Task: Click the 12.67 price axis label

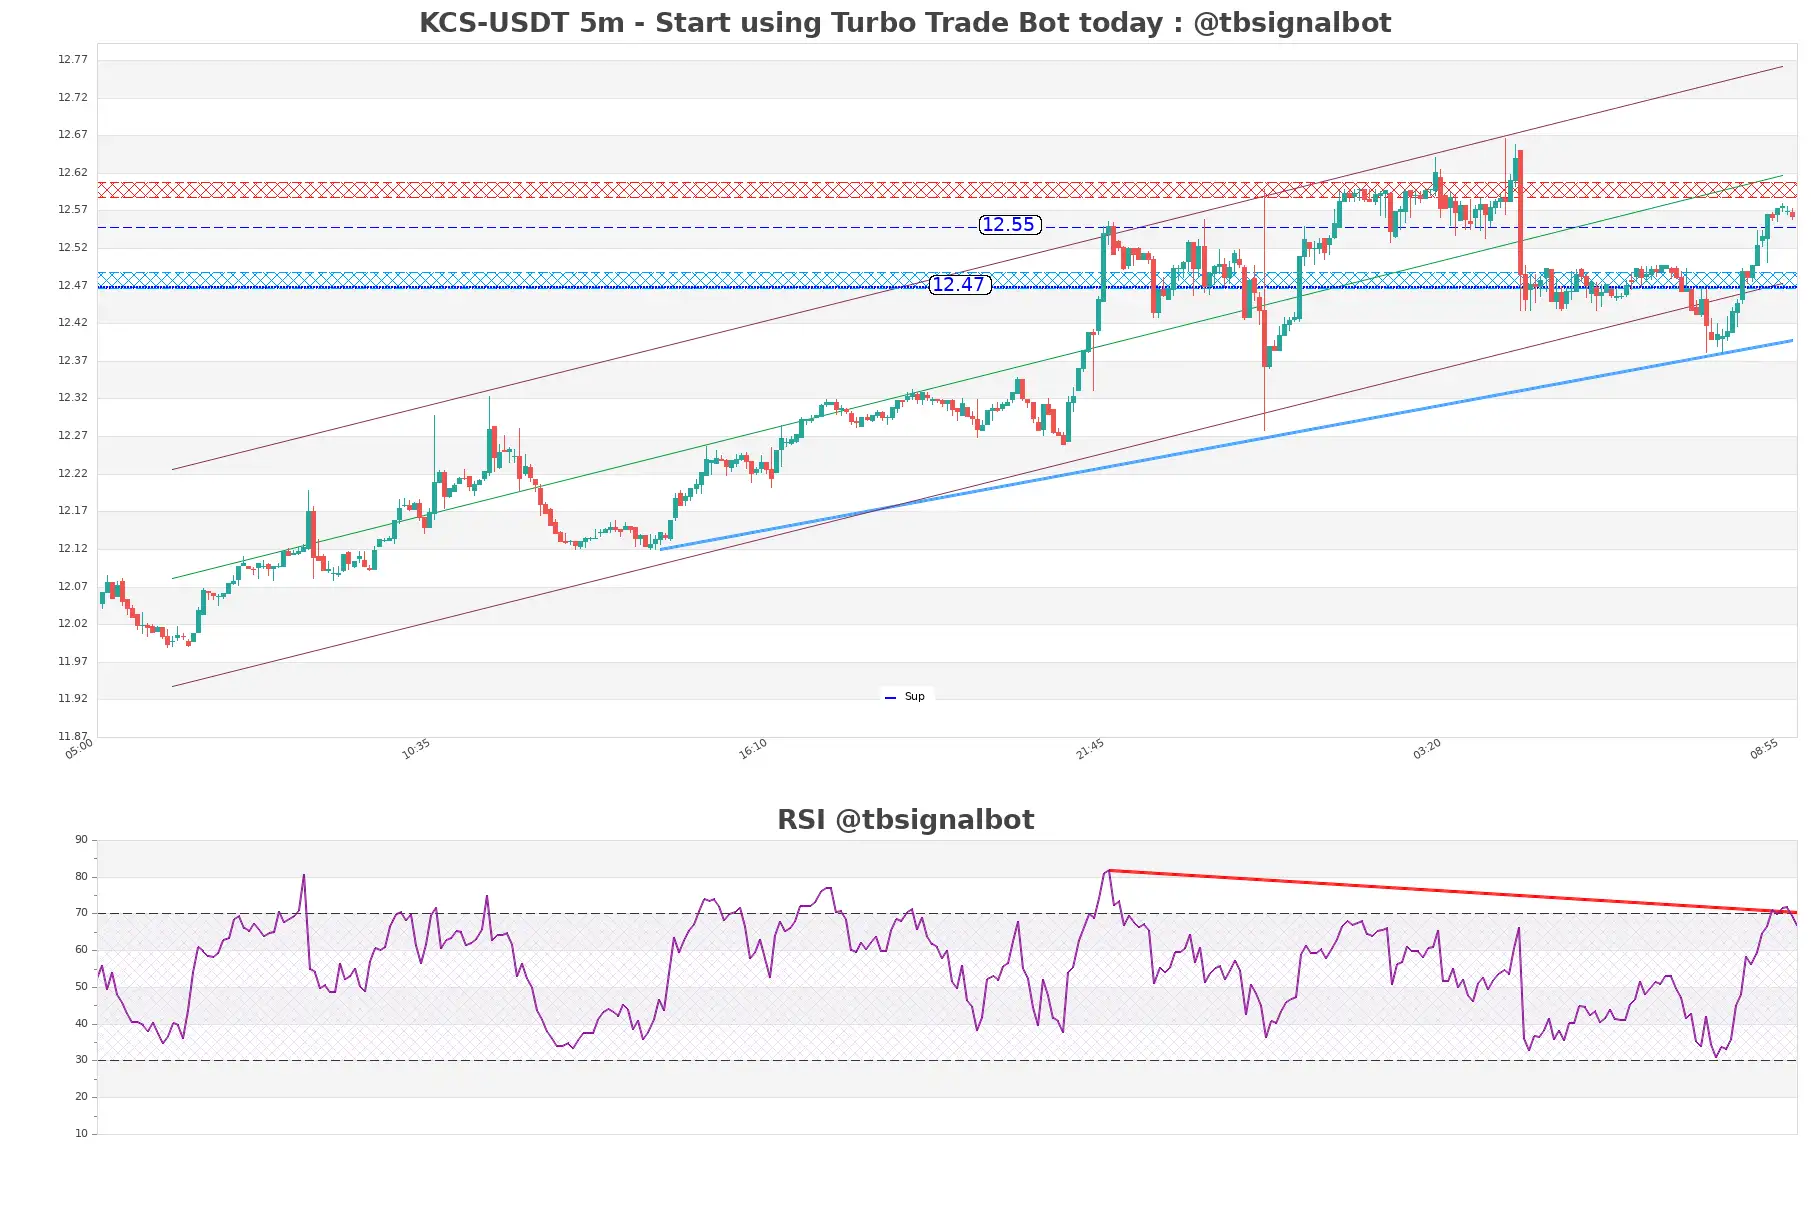Action: pyautogui.click(x=73, y=135)
